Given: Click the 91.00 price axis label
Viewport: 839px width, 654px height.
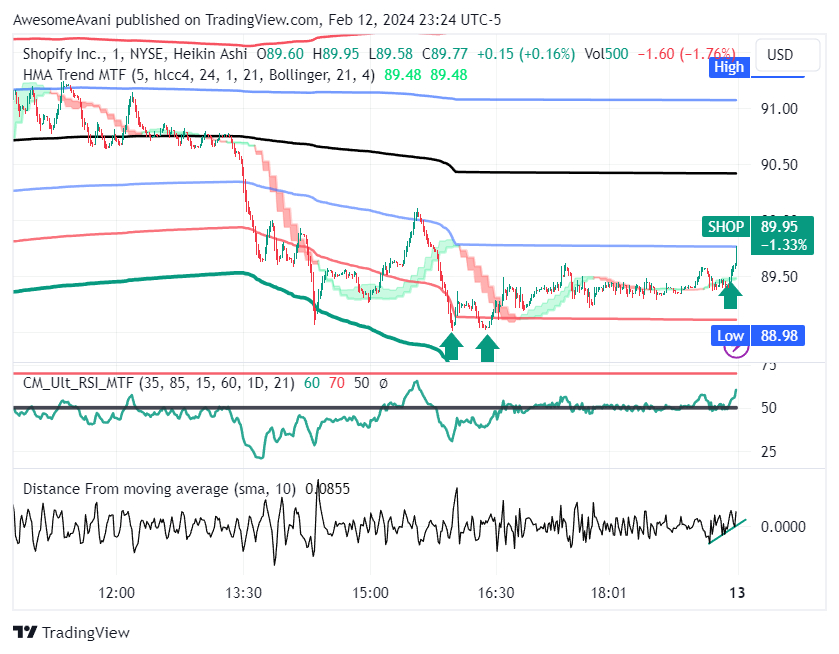Looking at the screenshot, I should click(779, 109).
